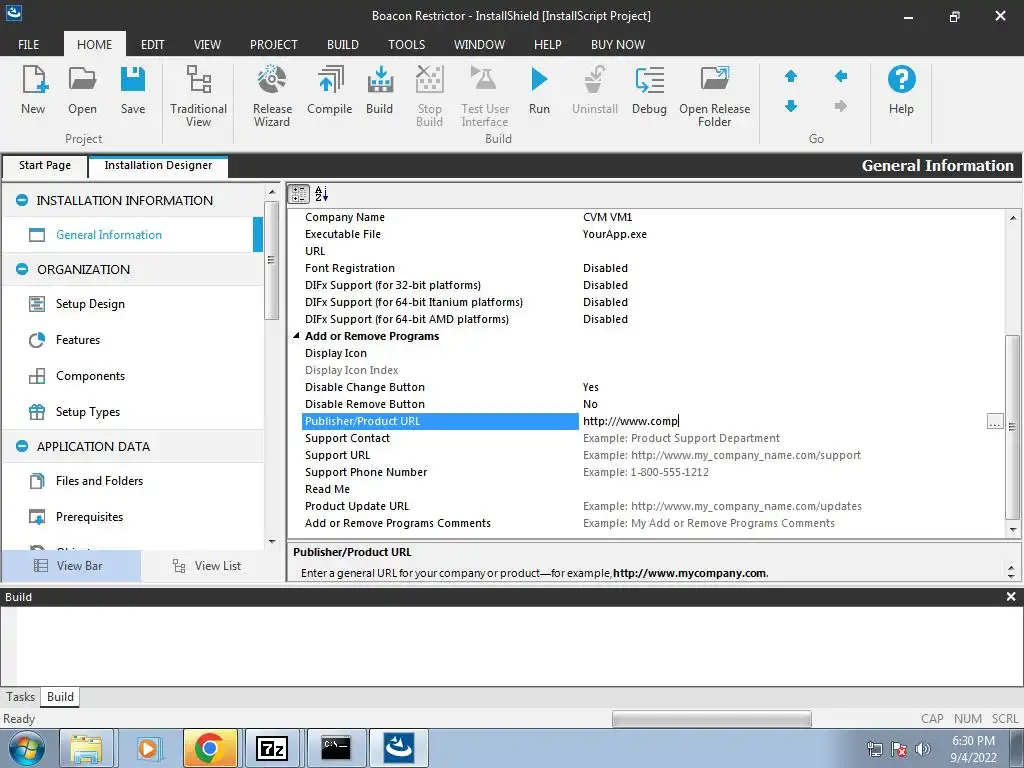Collapse Add or Remove Programs group
Viewport: 1024px width, 768px height.
coord(296,336)
